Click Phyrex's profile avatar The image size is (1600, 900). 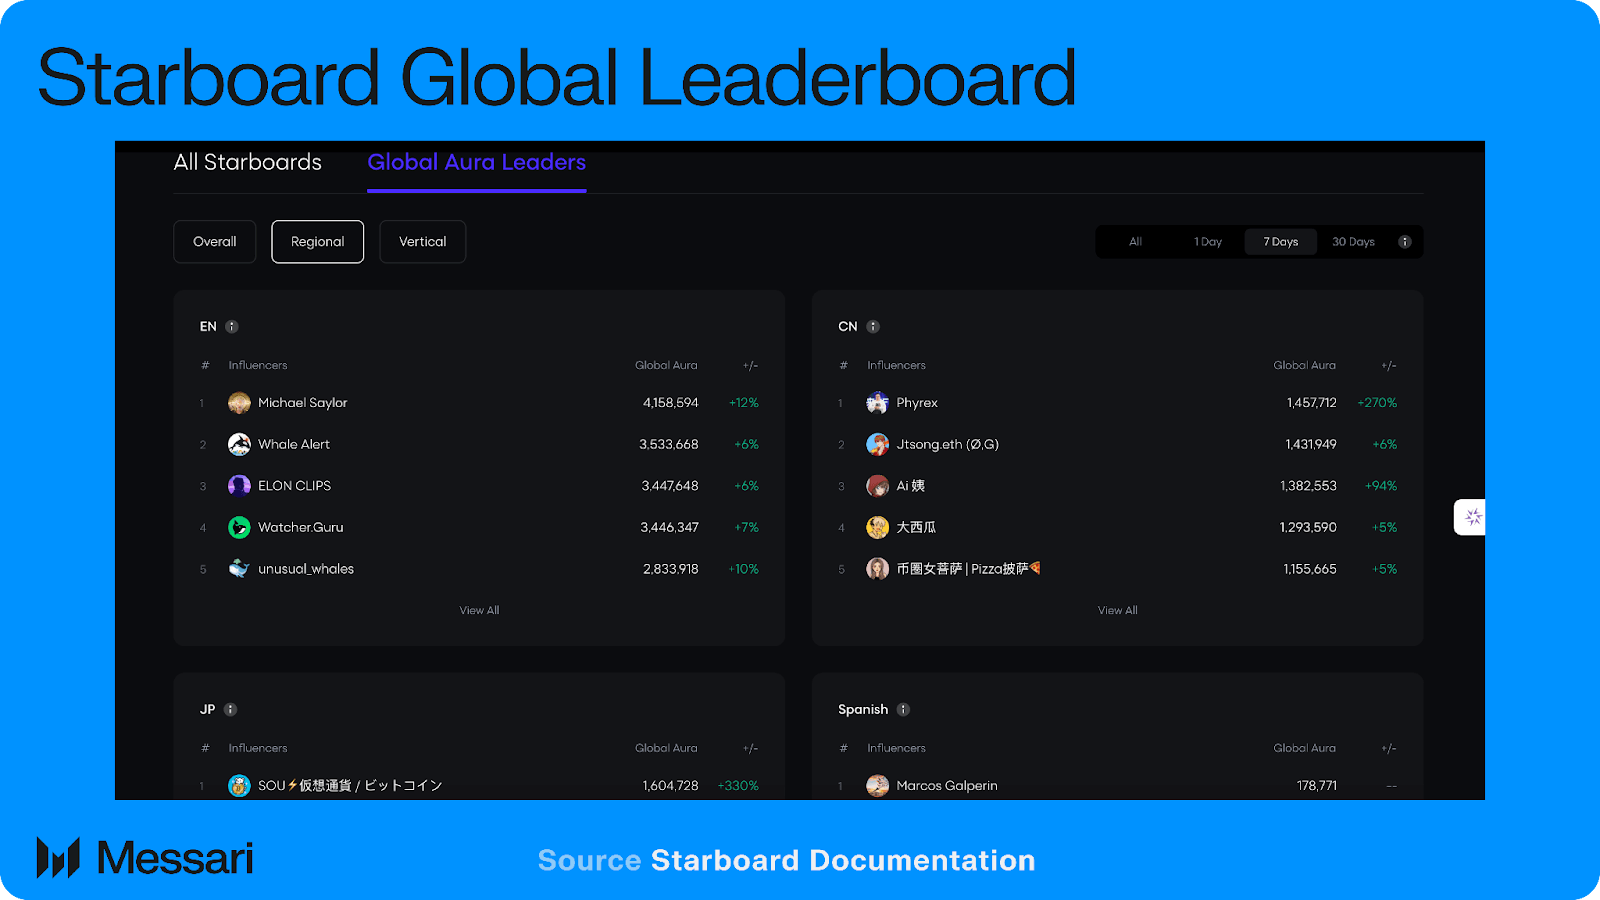[x=877, y=402]
